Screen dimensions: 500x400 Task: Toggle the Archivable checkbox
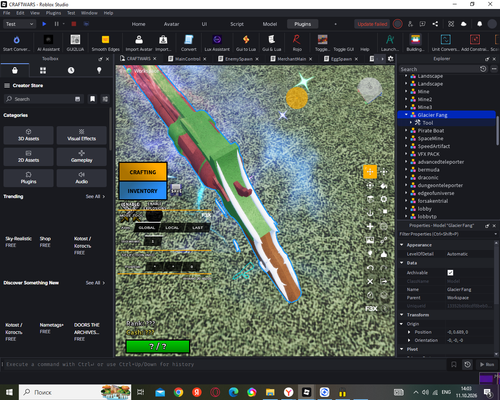pyautogui.click(x=450, y=273)
